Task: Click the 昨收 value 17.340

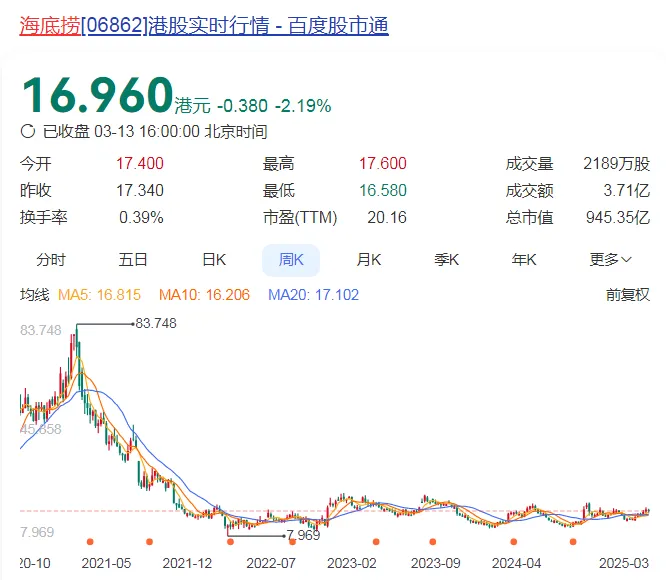Action: point(140,191)
